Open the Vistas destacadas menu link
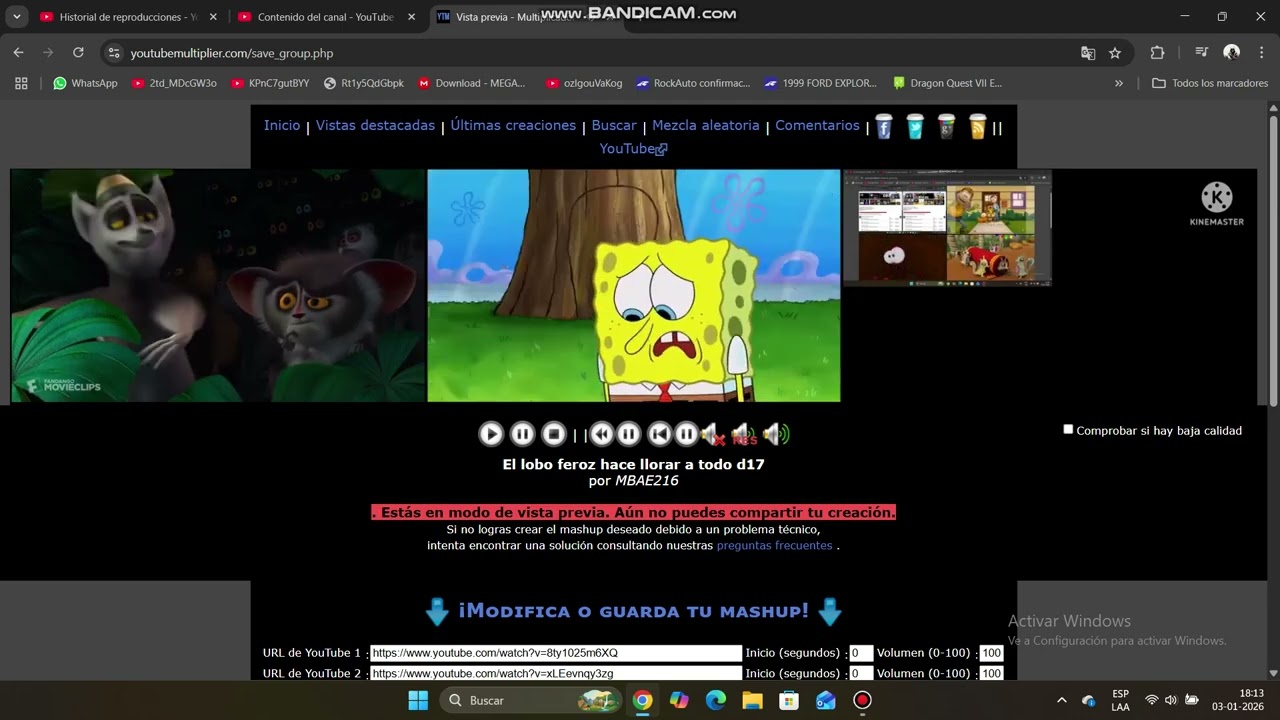The width and height of the screenshot is (1280, 720). (375, 125)
